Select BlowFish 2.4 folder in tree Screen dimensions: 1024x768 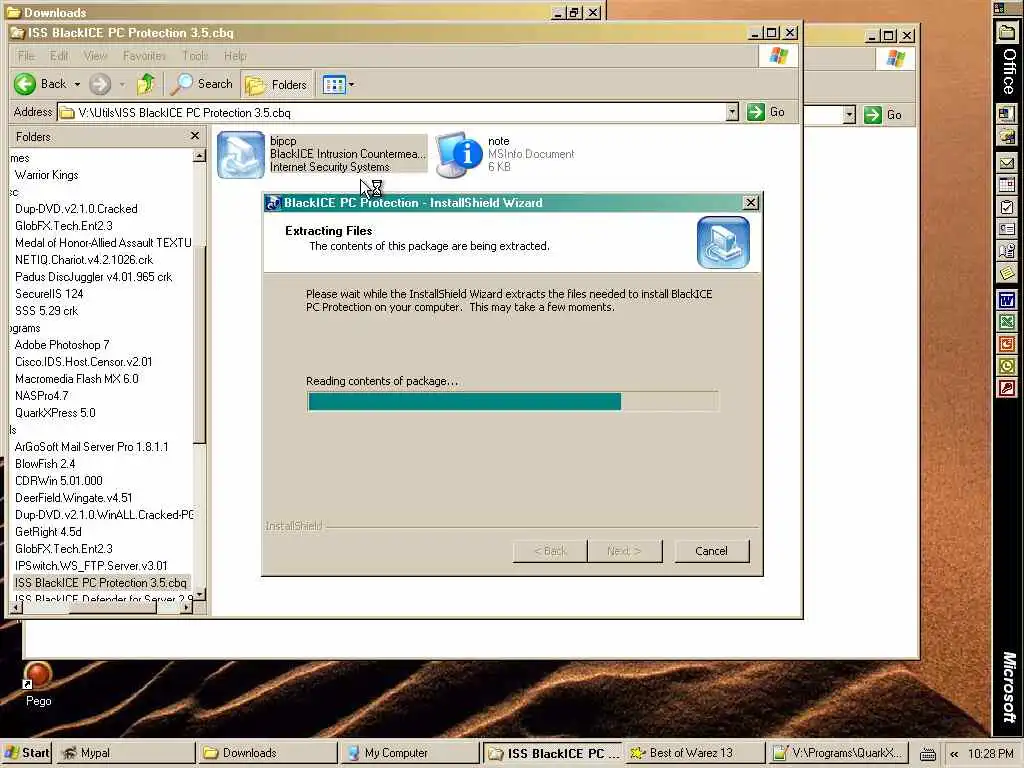pyautogui.click(x=45, y=464)
